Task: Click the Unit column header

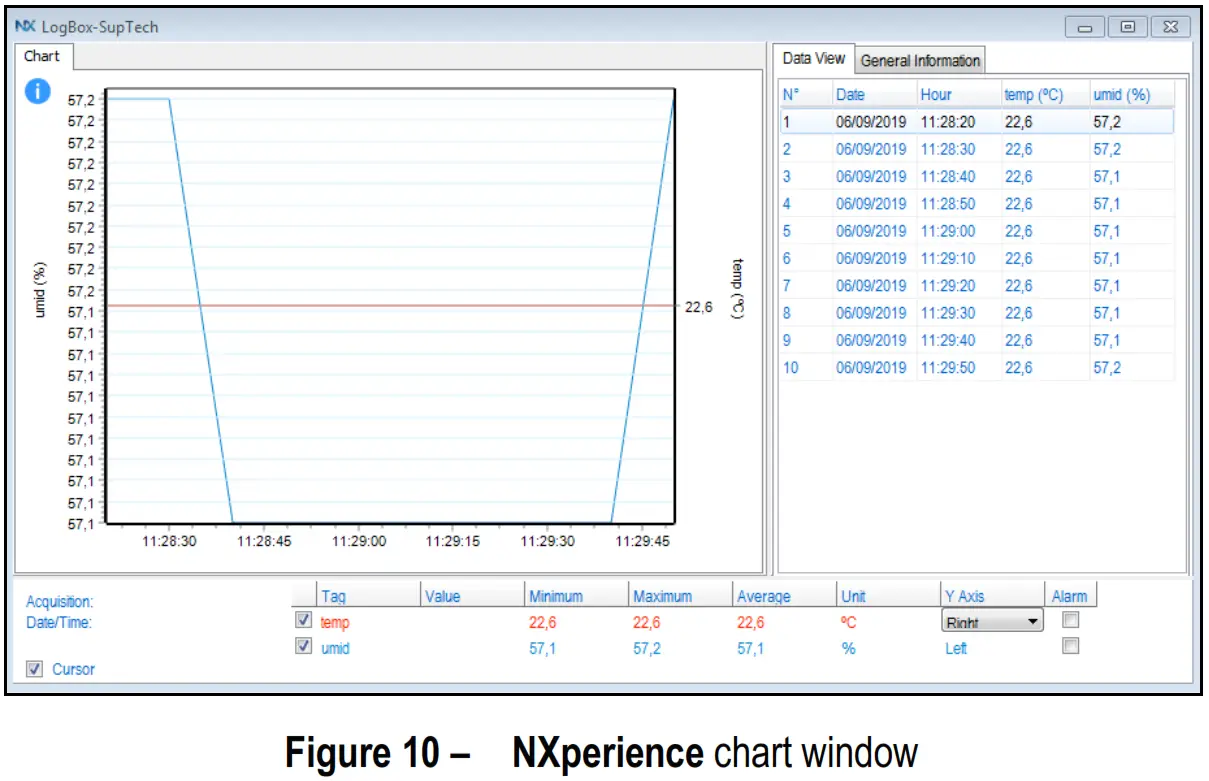Action: click(888, 596)
